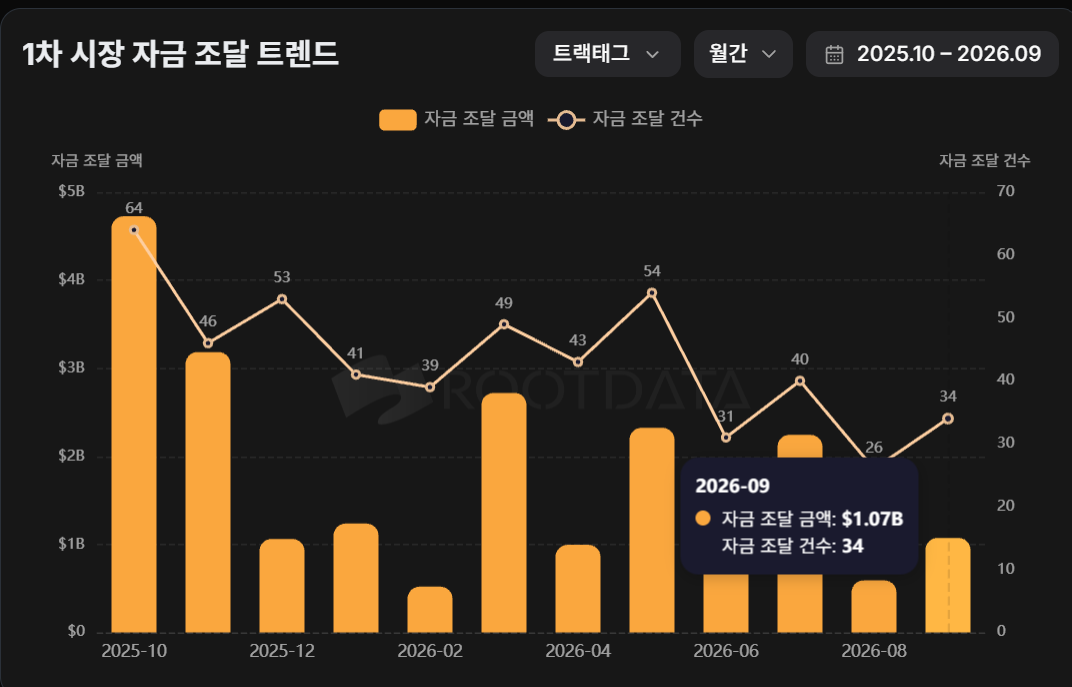Click the $5B axis label
Image resolution: width=1072 pixels, height=687 pixels.
point(72,191)
